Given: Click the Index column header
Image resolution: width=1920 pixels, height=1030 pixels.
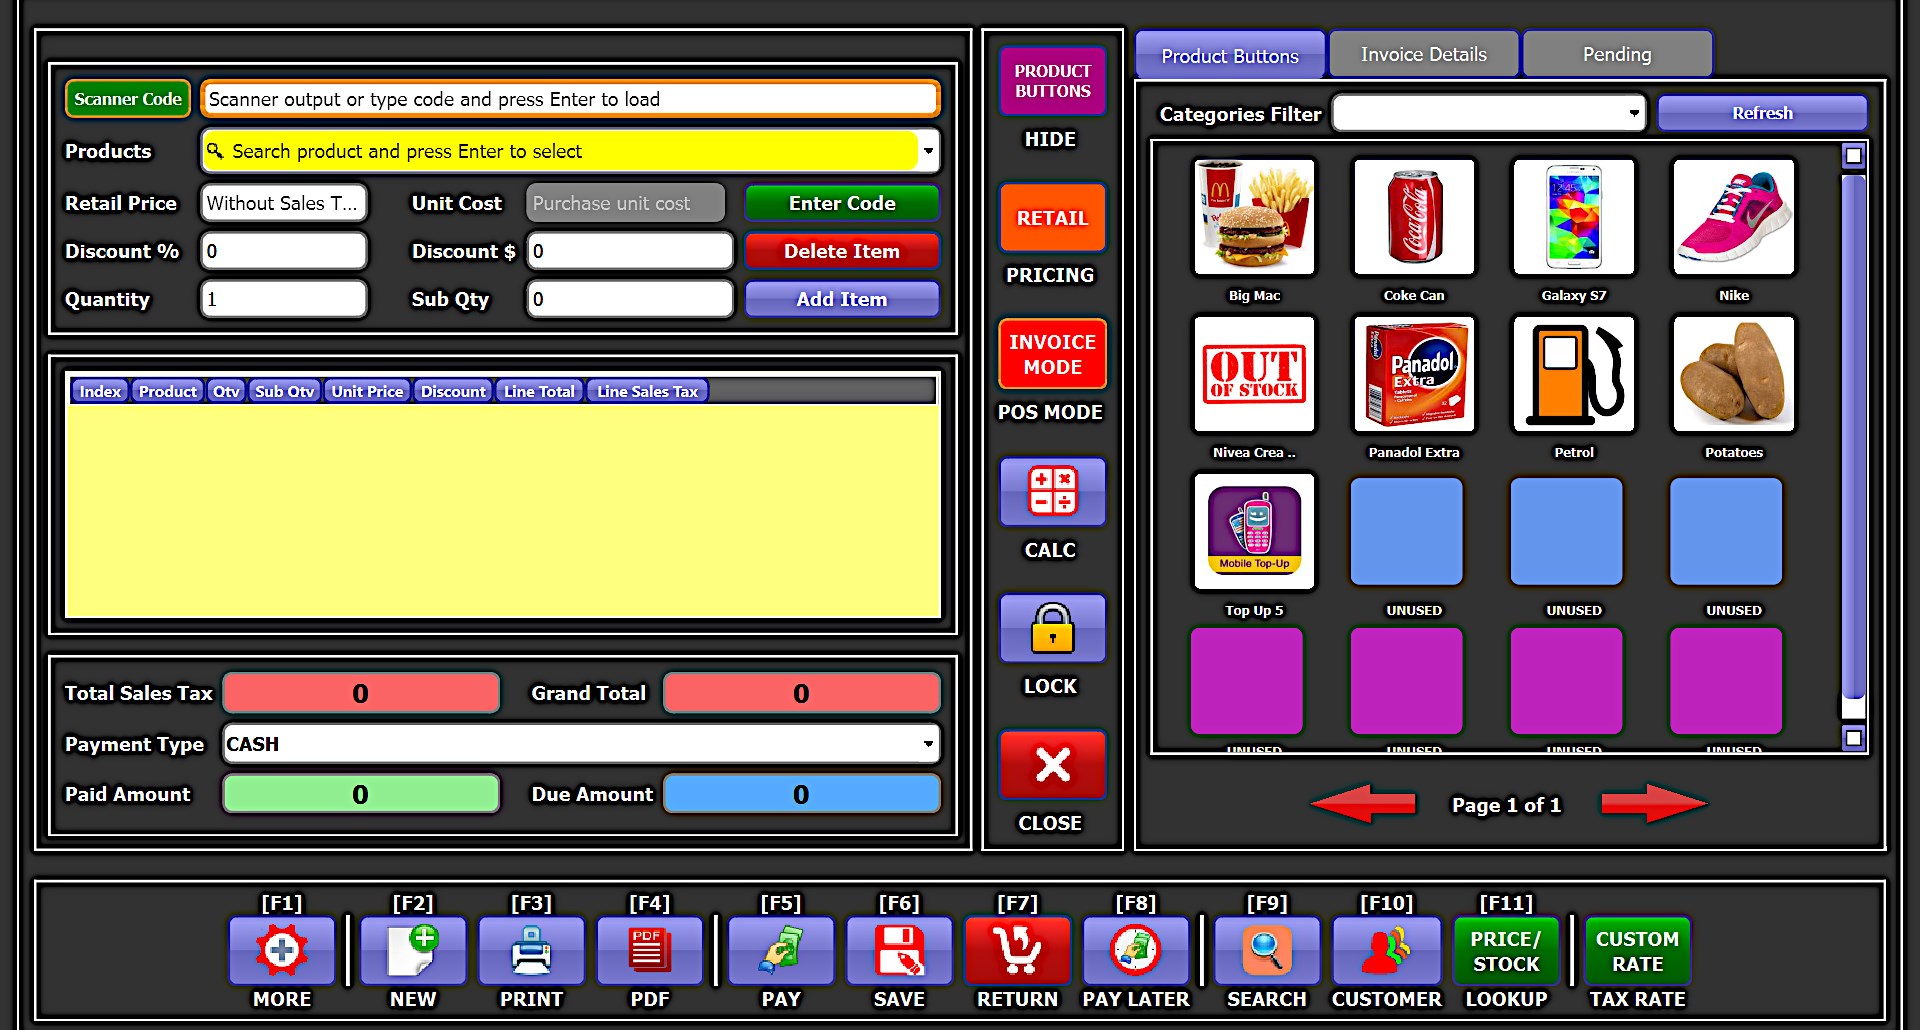Looking at the screenshot, I should [100, 391].
